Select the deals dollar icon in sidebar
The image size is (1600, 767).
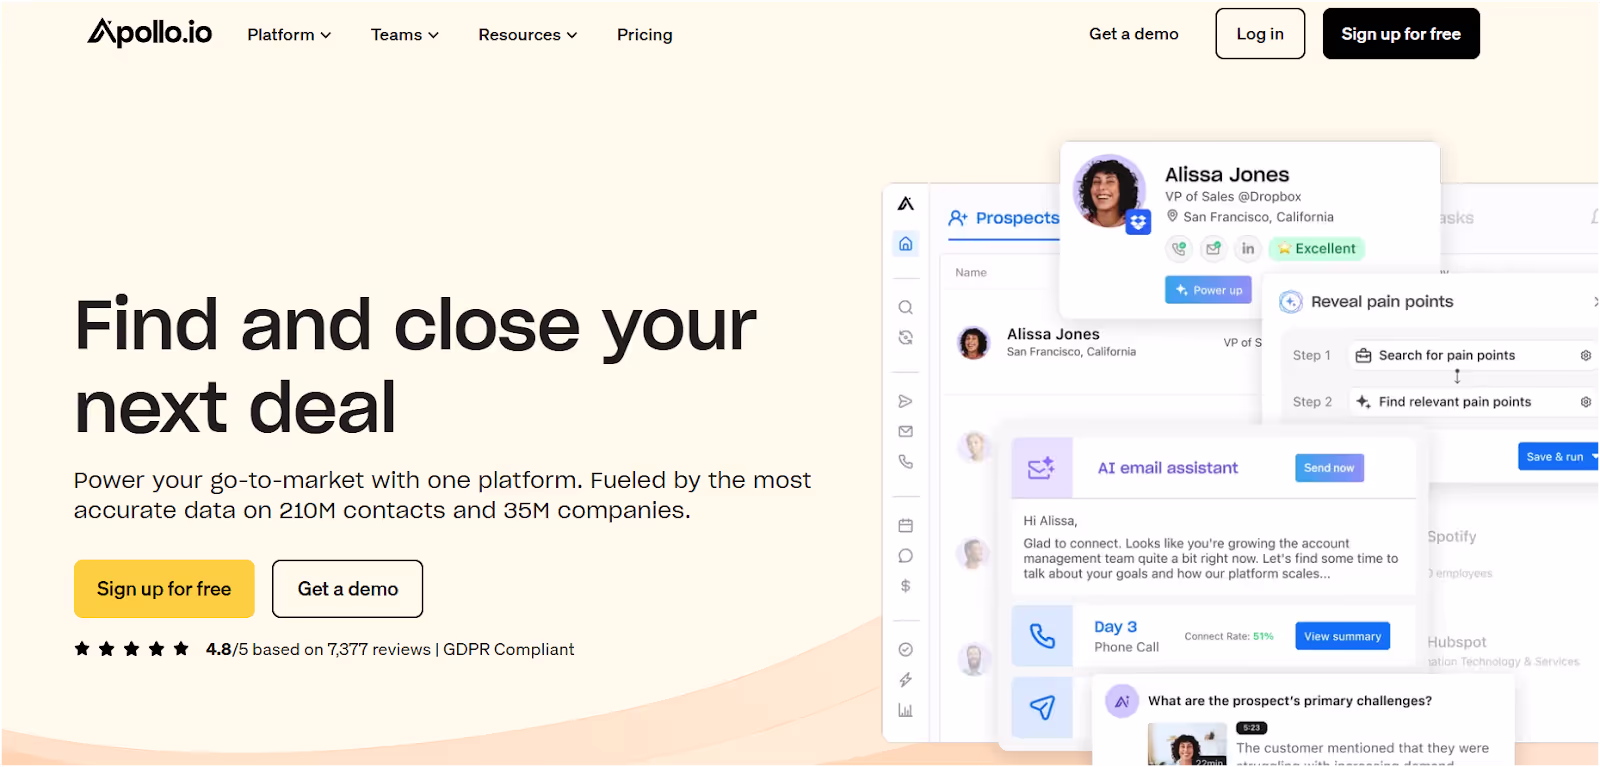tap(906, 586)
